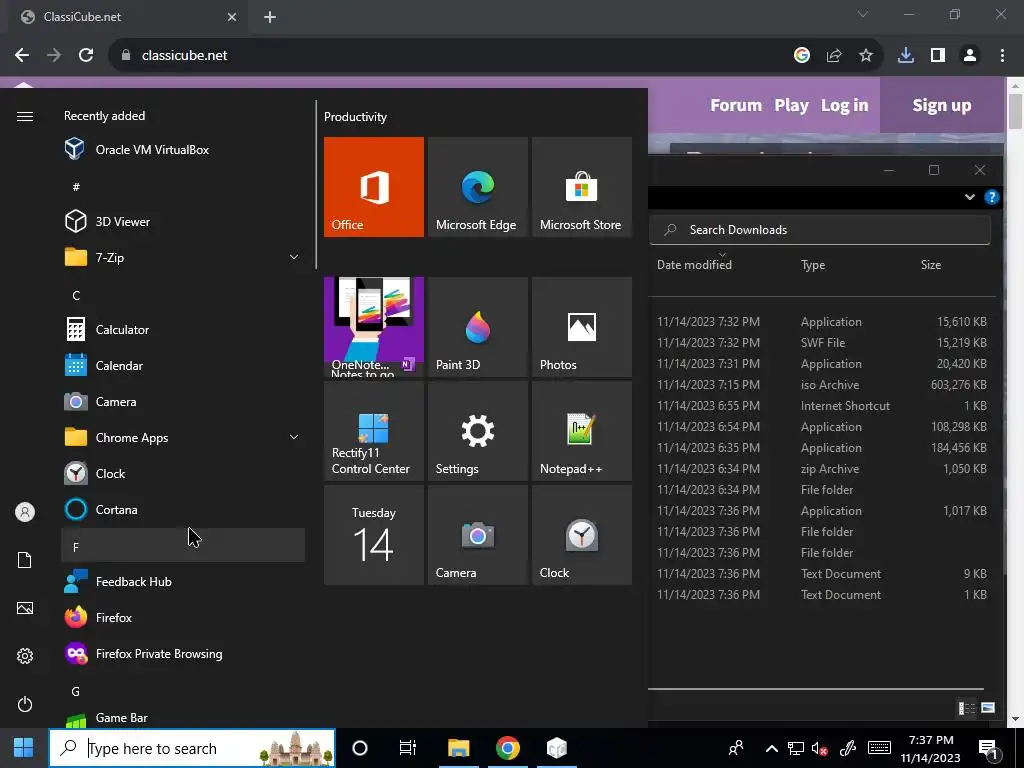This screenshot has width=1024, height=768.
Task: Open Documents from the Start sidebar
Action: point(25,560)
